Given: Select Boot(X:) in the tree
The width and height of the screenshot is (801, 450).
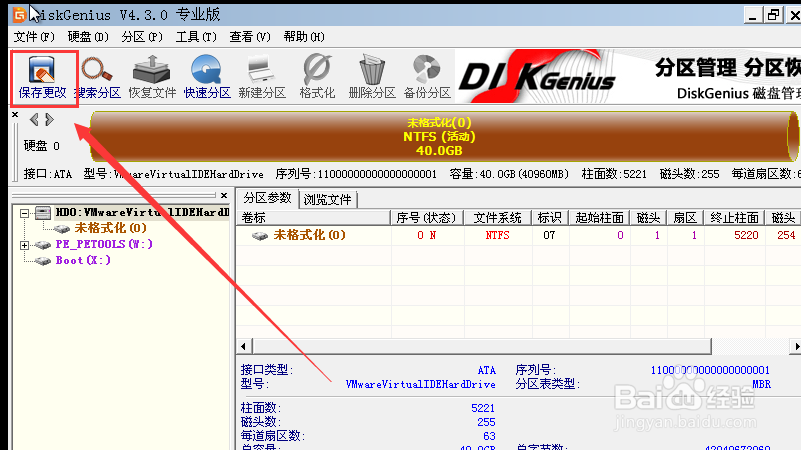Looking at the screenshot, I should pos(83,260).
